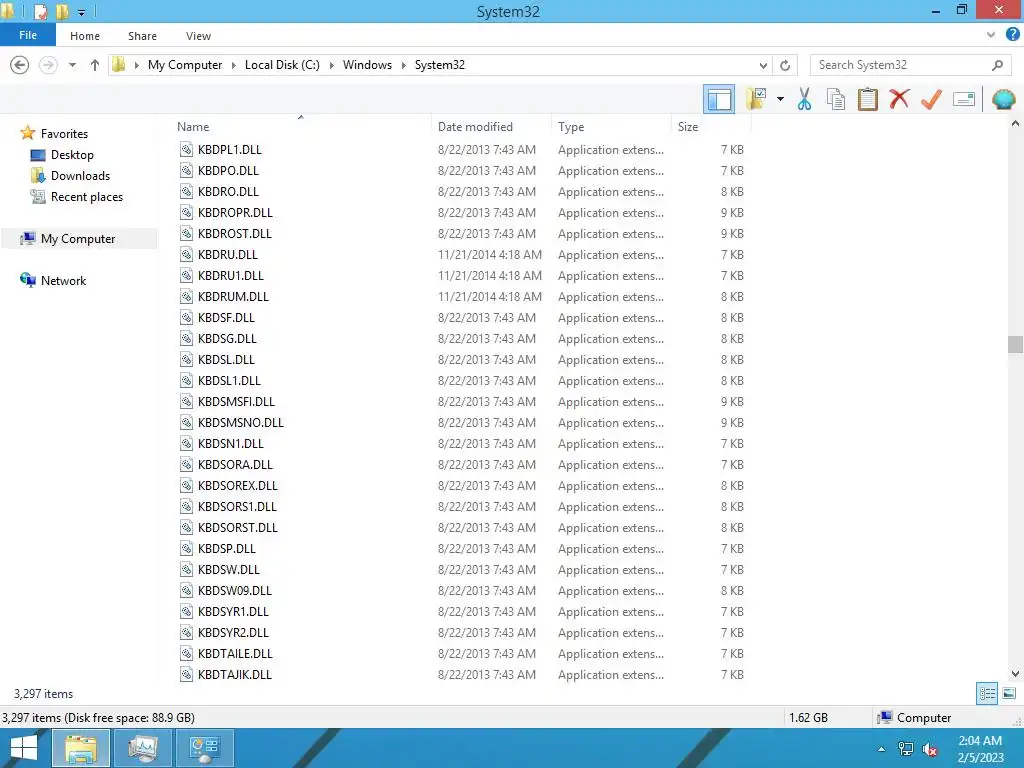Switch to the View ribbon tab
The image size is (1024, 768).
(198, 36)
